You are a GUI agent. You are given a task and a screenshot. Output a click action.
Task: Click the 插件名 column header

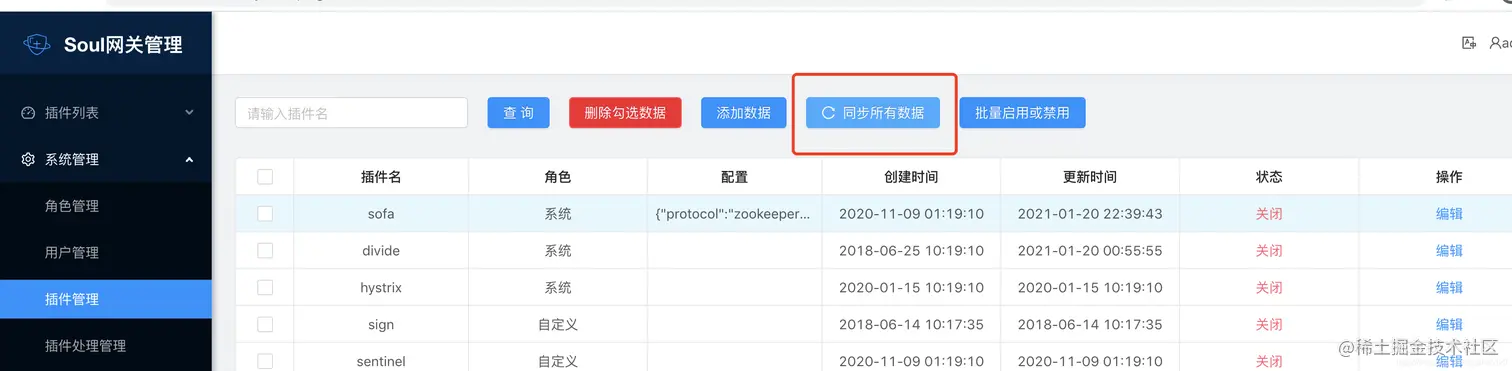381,177
